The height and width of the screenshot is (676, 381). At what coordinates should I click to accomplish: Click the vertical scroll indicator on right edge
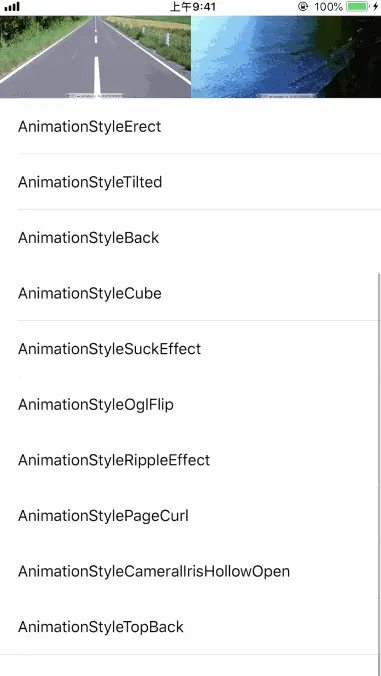tap(379, 474)
